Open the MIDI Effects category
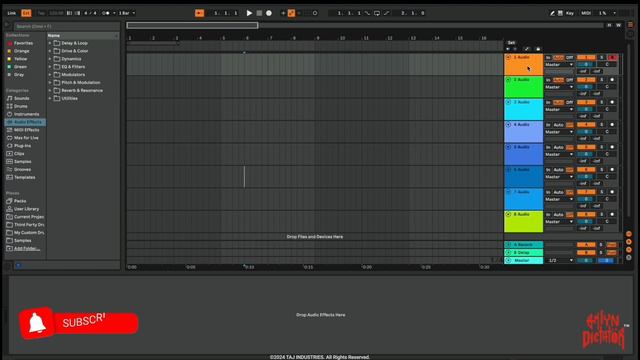 (27, 130)
